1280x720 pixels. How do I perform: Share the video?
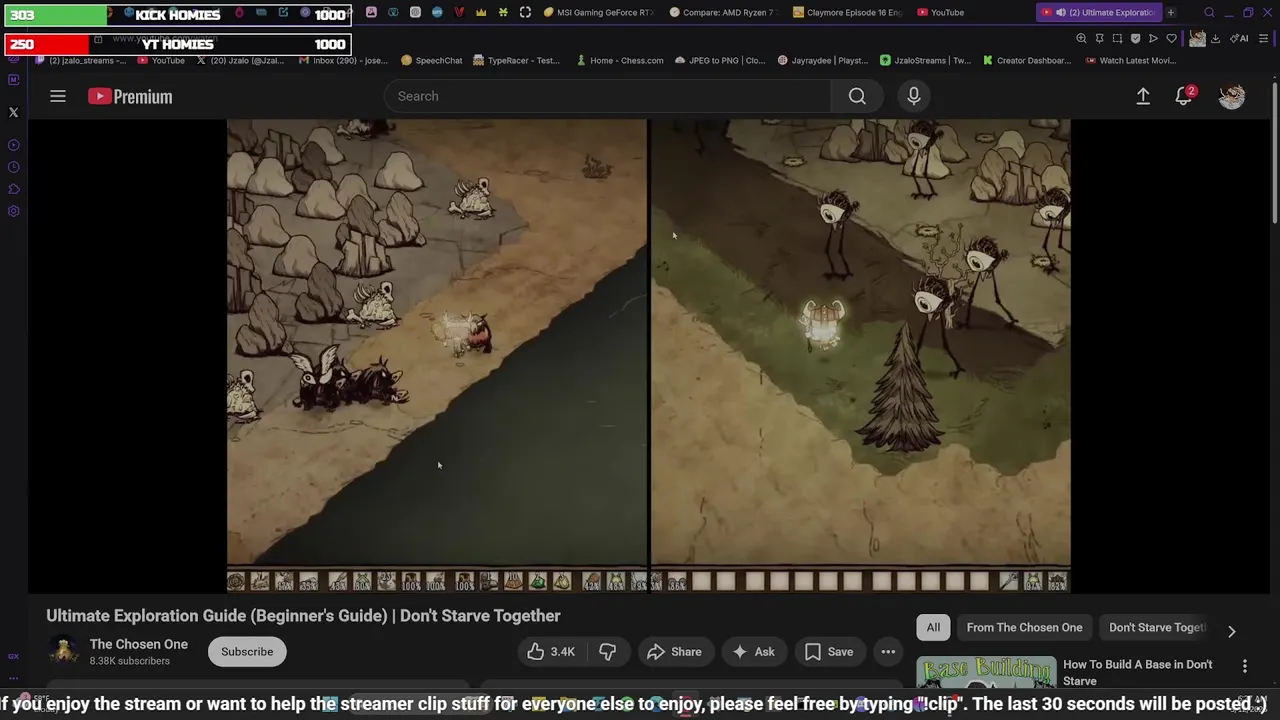pos(675,652)
